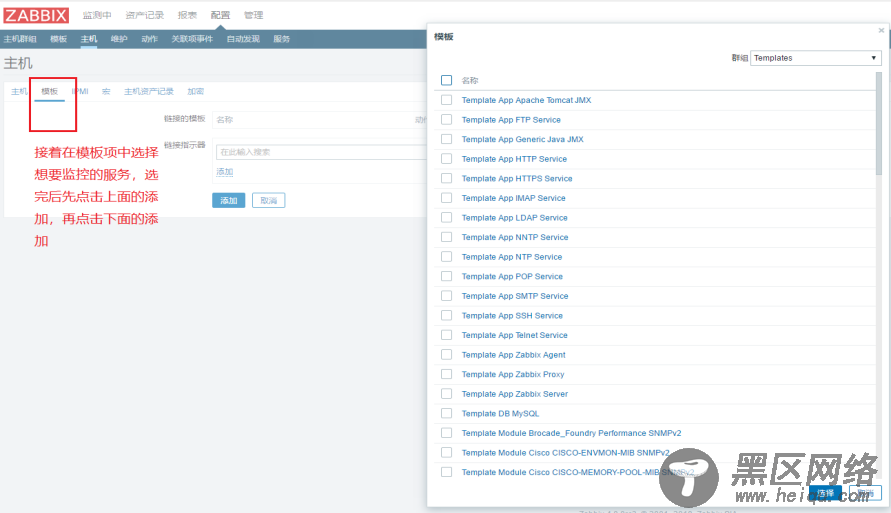Check Template App NTP Service box
The image size is (891, 513).
447,257
